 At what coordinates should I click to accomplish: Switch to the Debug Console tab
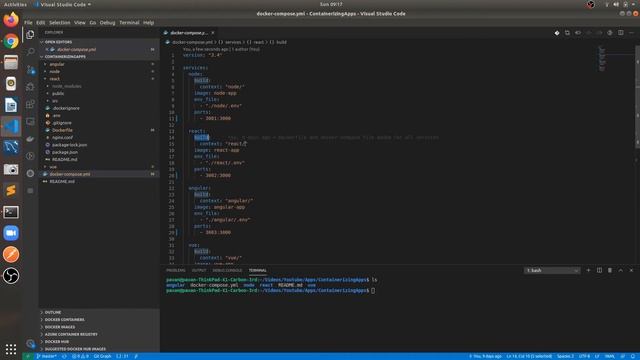[227, 270]
